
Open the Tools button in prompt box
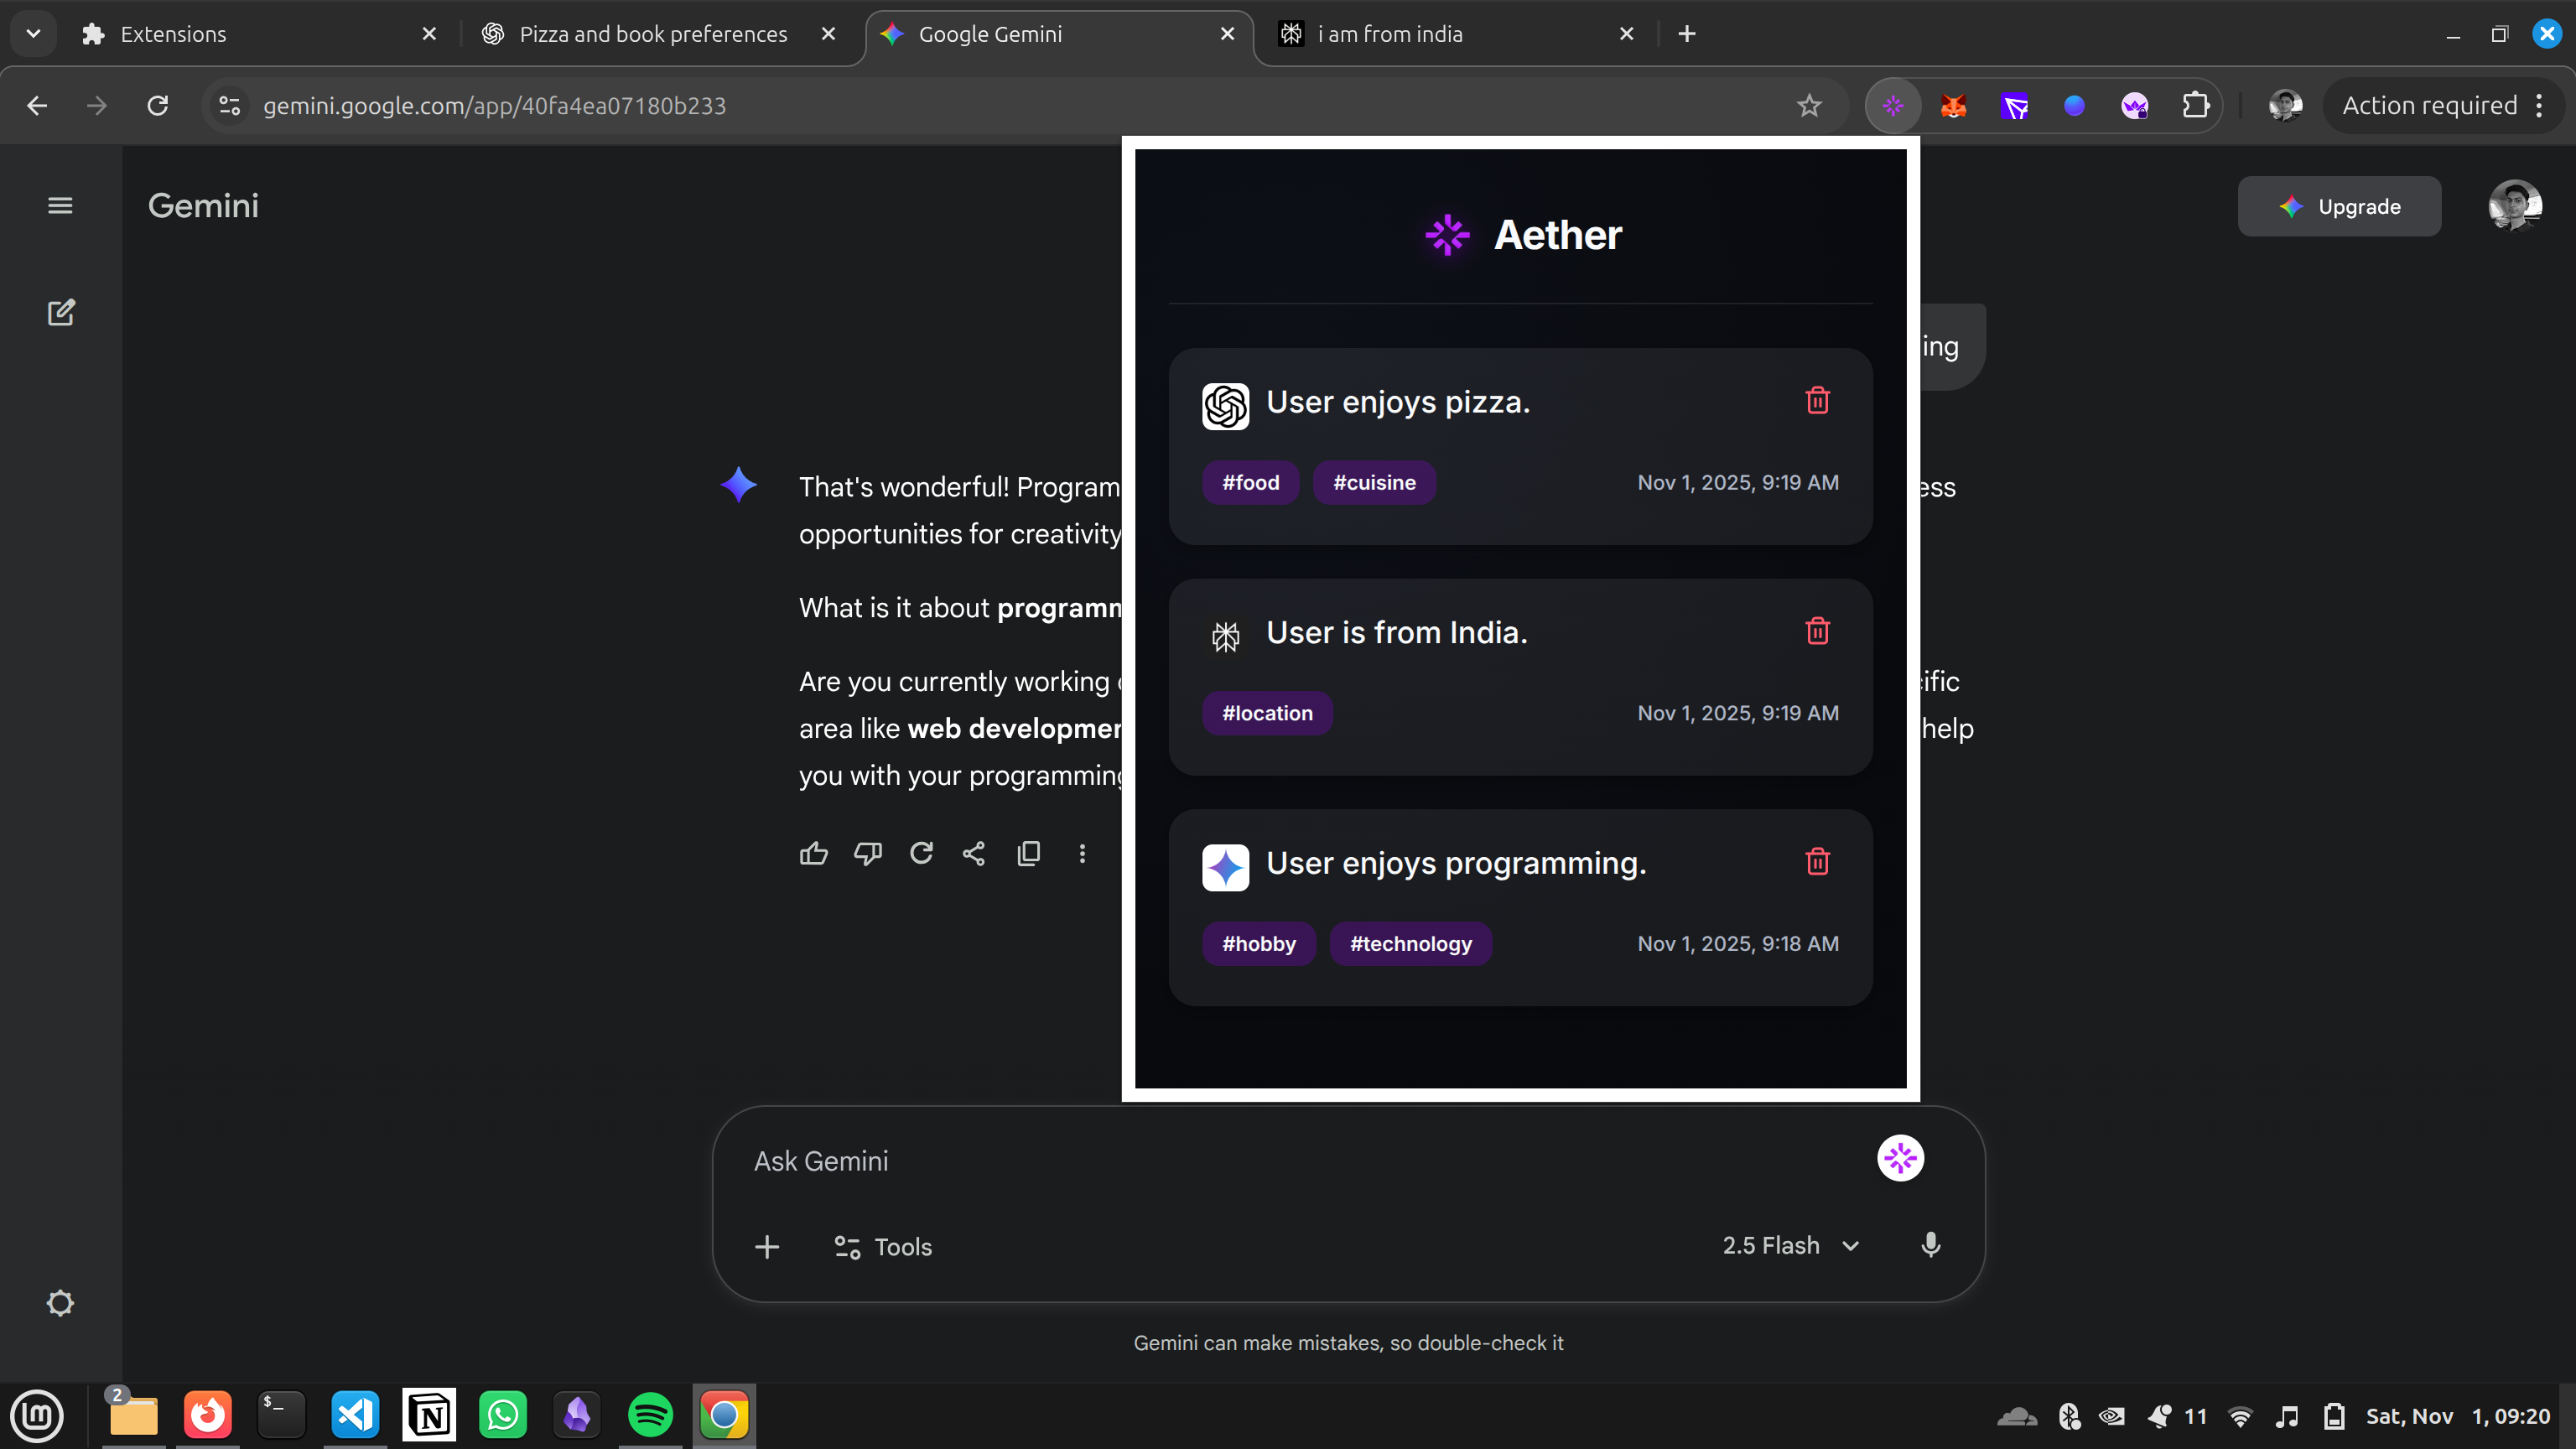(x=883, y=1247)
